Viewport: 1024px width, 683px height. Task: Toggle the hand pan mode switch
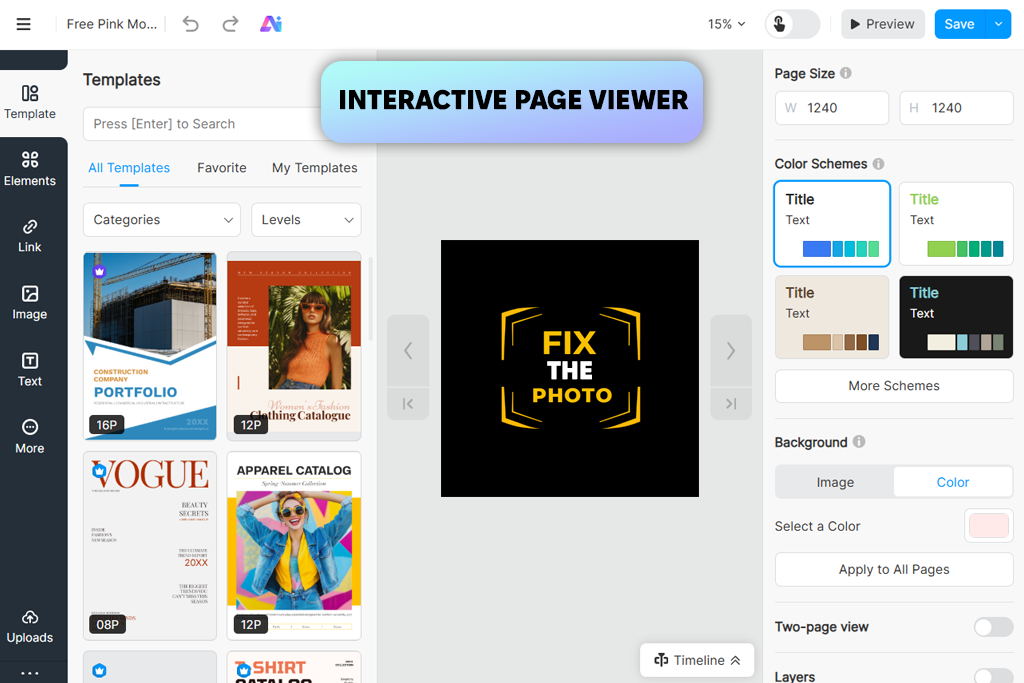pyautogui.click(x=792, y=24)
